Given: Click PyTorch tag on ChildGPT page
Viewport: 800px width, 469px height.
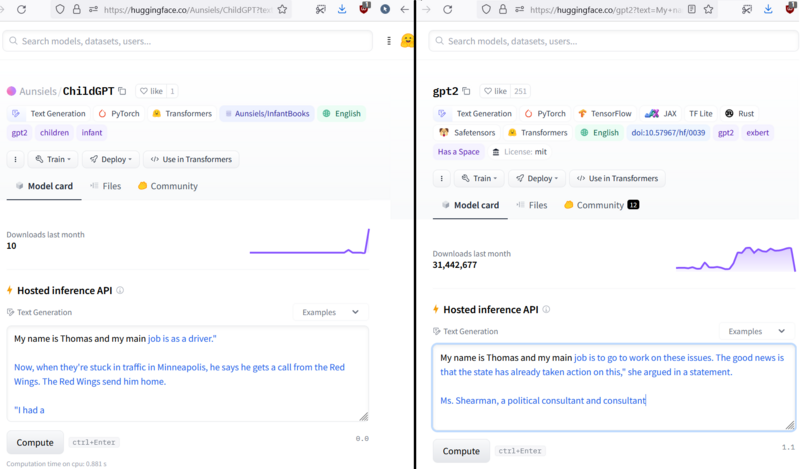Looking at the screenshot, I should (x=119, y=113).
